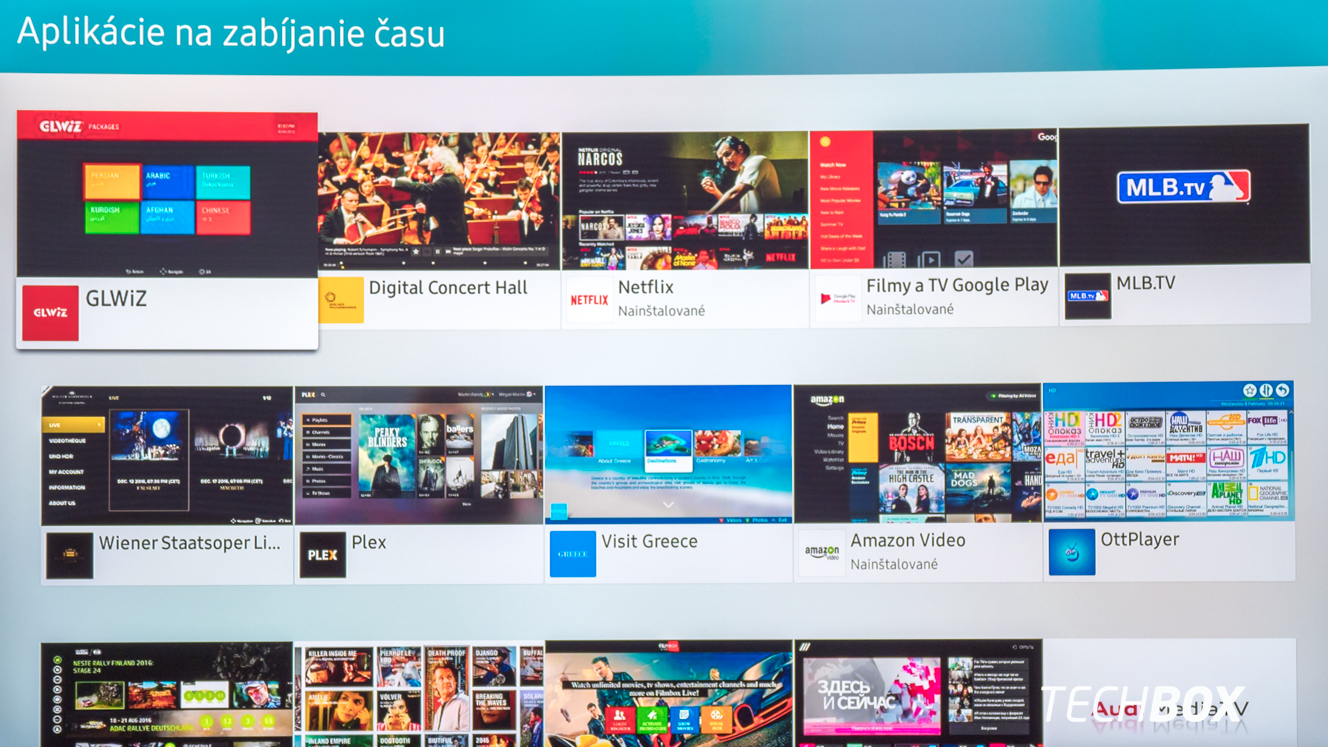Open the Plex Peaky Blinders preview
The width and height of the screenshot is (1328, 747).
click(419, 455)
